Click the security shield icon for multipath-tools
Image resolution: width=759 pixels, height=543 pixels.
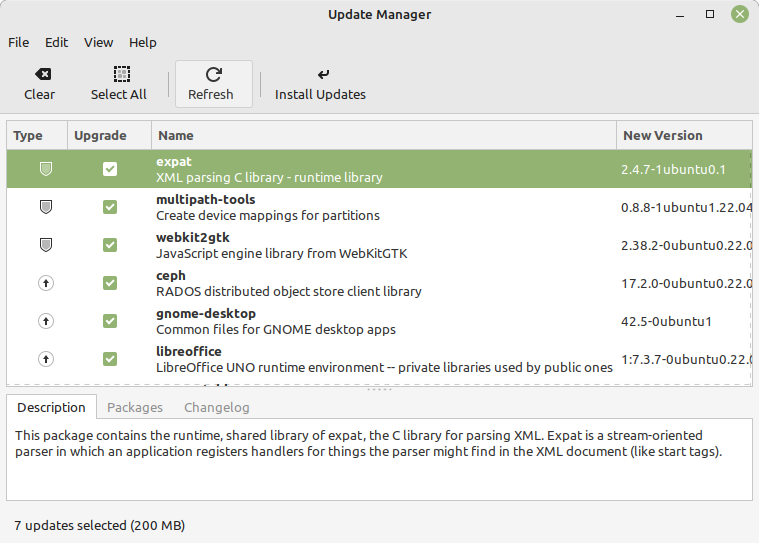[x=46, y=207]
